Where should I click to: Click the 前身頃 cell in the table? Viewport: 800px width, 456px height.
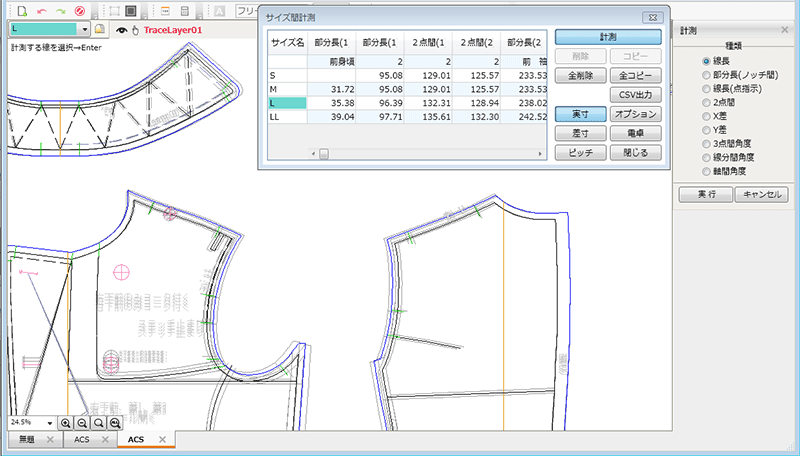pyautogui.click(x=332, y=62)
